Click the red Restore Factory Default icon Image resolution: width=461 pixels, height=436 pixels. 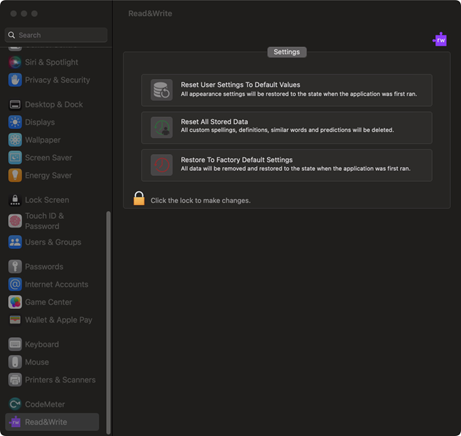[162, 165]
